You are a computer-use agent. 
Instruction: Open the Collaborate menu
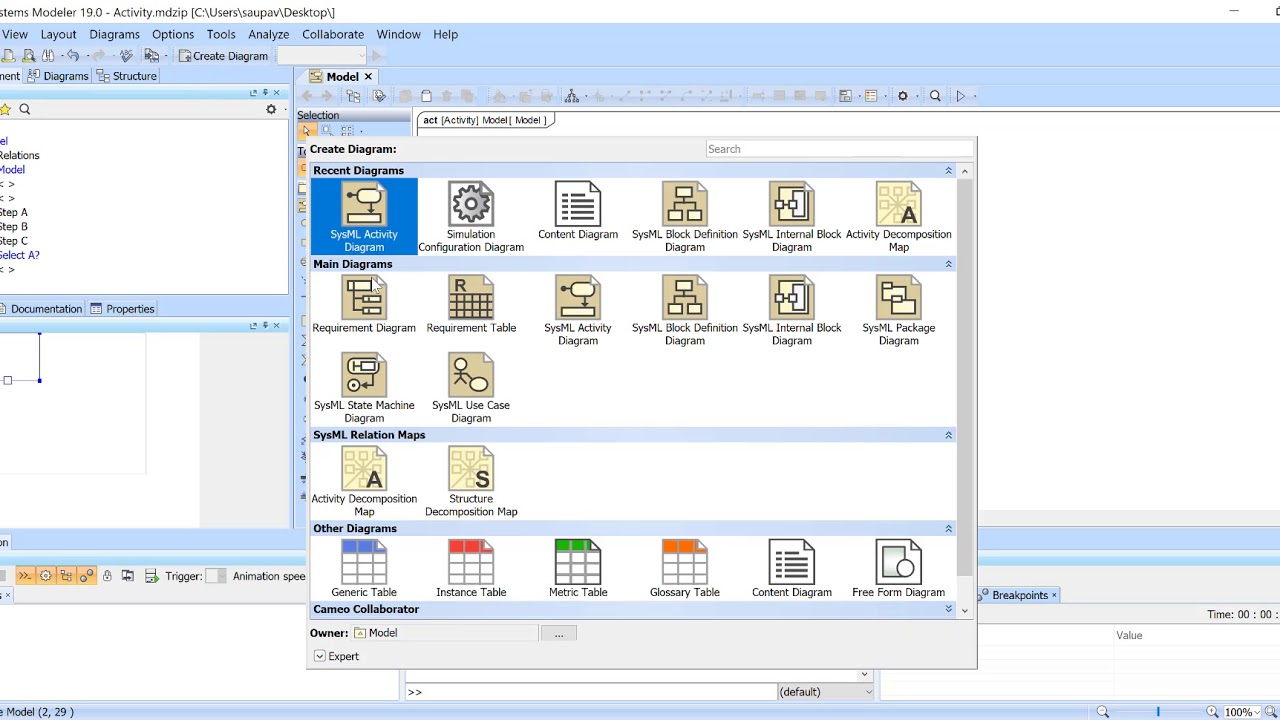(333, 34)
